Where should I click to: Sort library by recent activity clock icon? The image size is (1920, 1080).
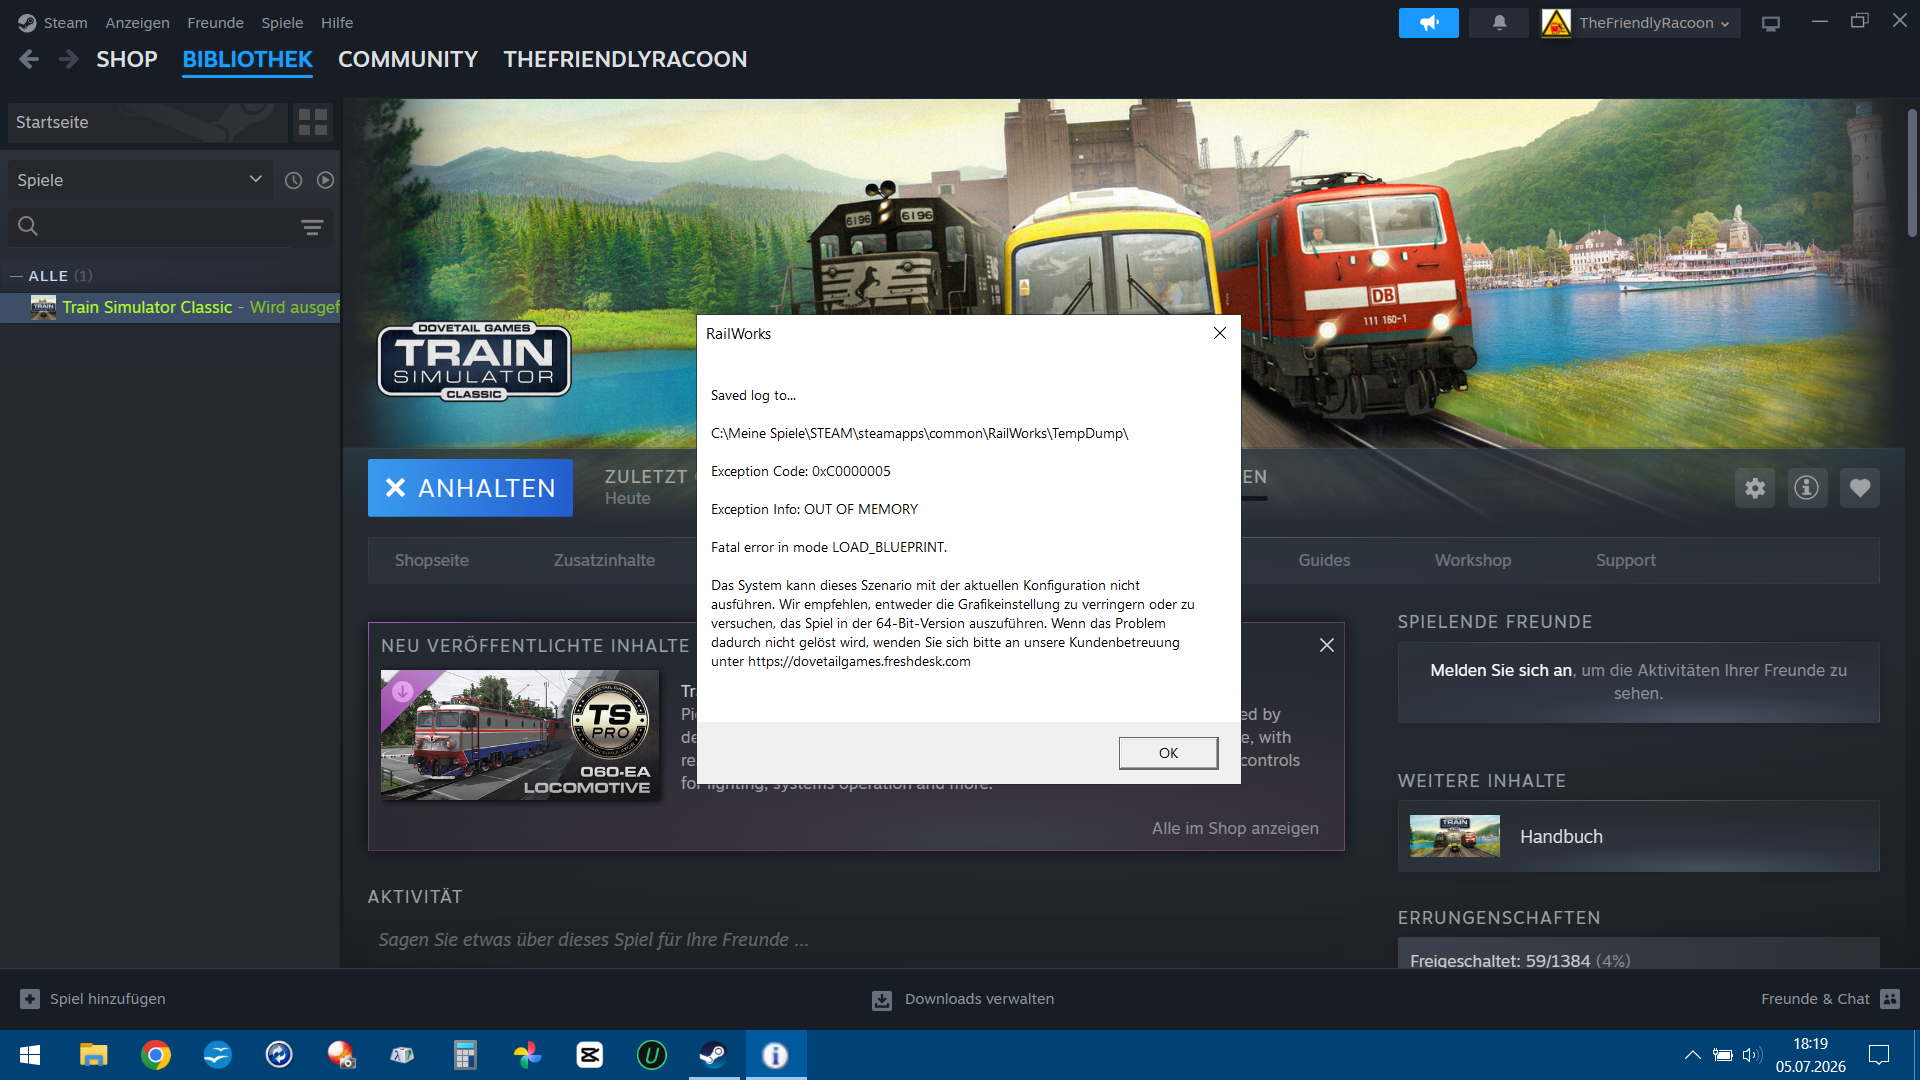click(x=293, y=180)
